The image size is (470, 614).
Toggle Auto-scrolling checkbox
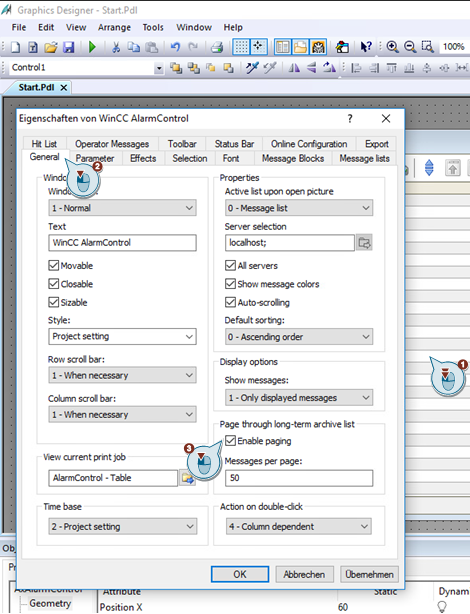tap(230, 302)
